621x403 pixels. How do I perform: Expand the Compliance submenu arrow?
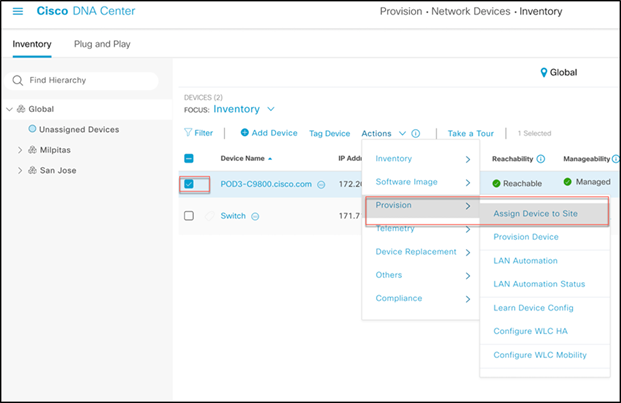tap(468, 299)
